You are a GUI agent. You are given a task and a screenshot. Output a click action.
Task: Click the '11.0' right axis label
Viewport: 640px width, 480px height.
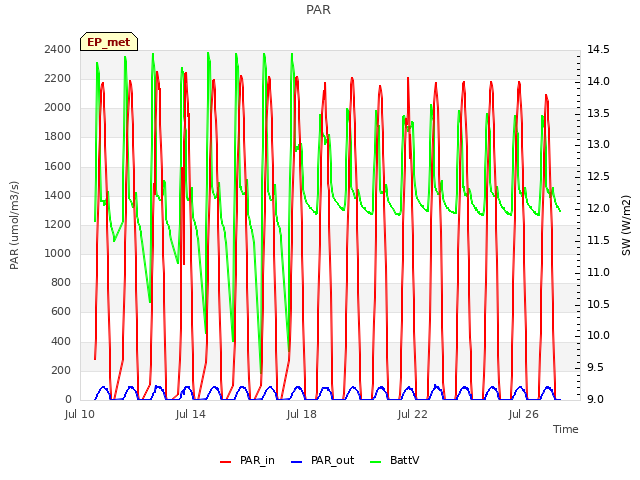click(x=598, y=272)
